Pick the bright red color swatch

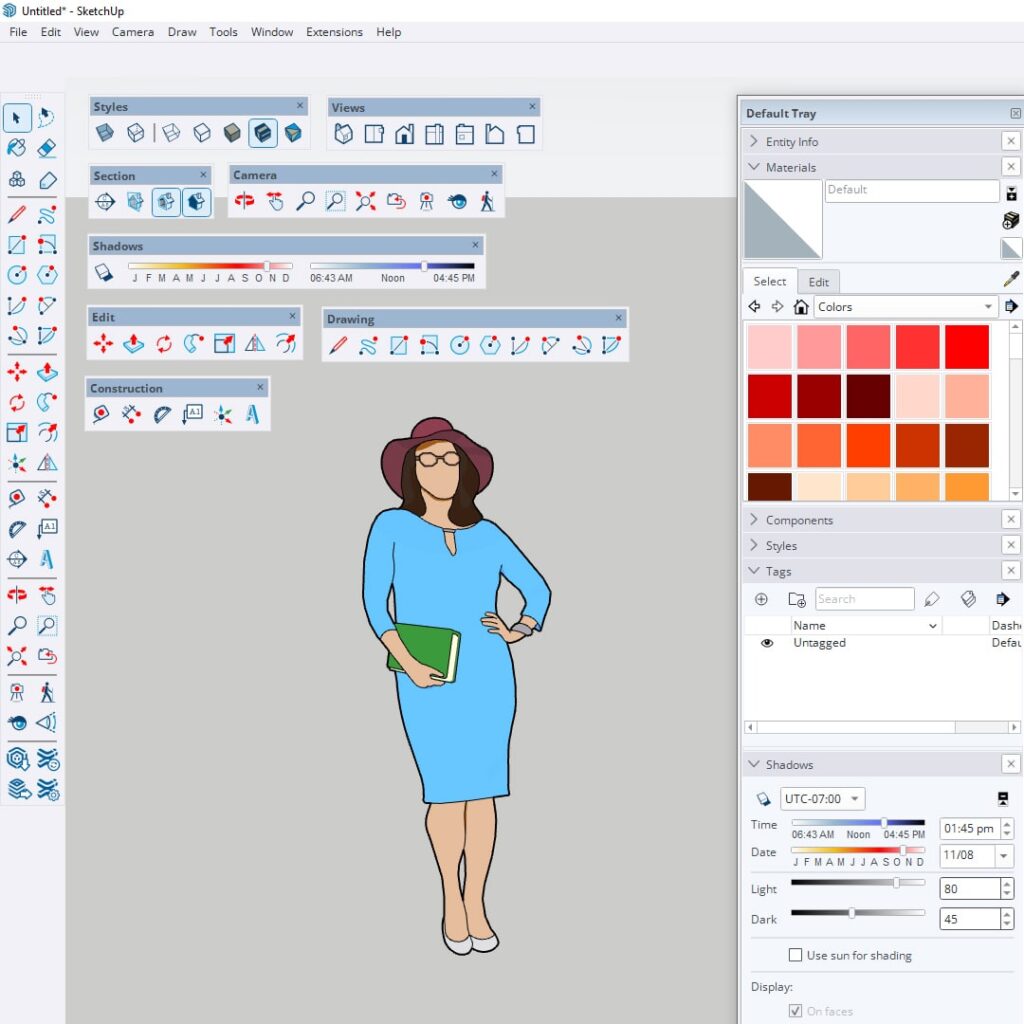[x=966, y=347]
